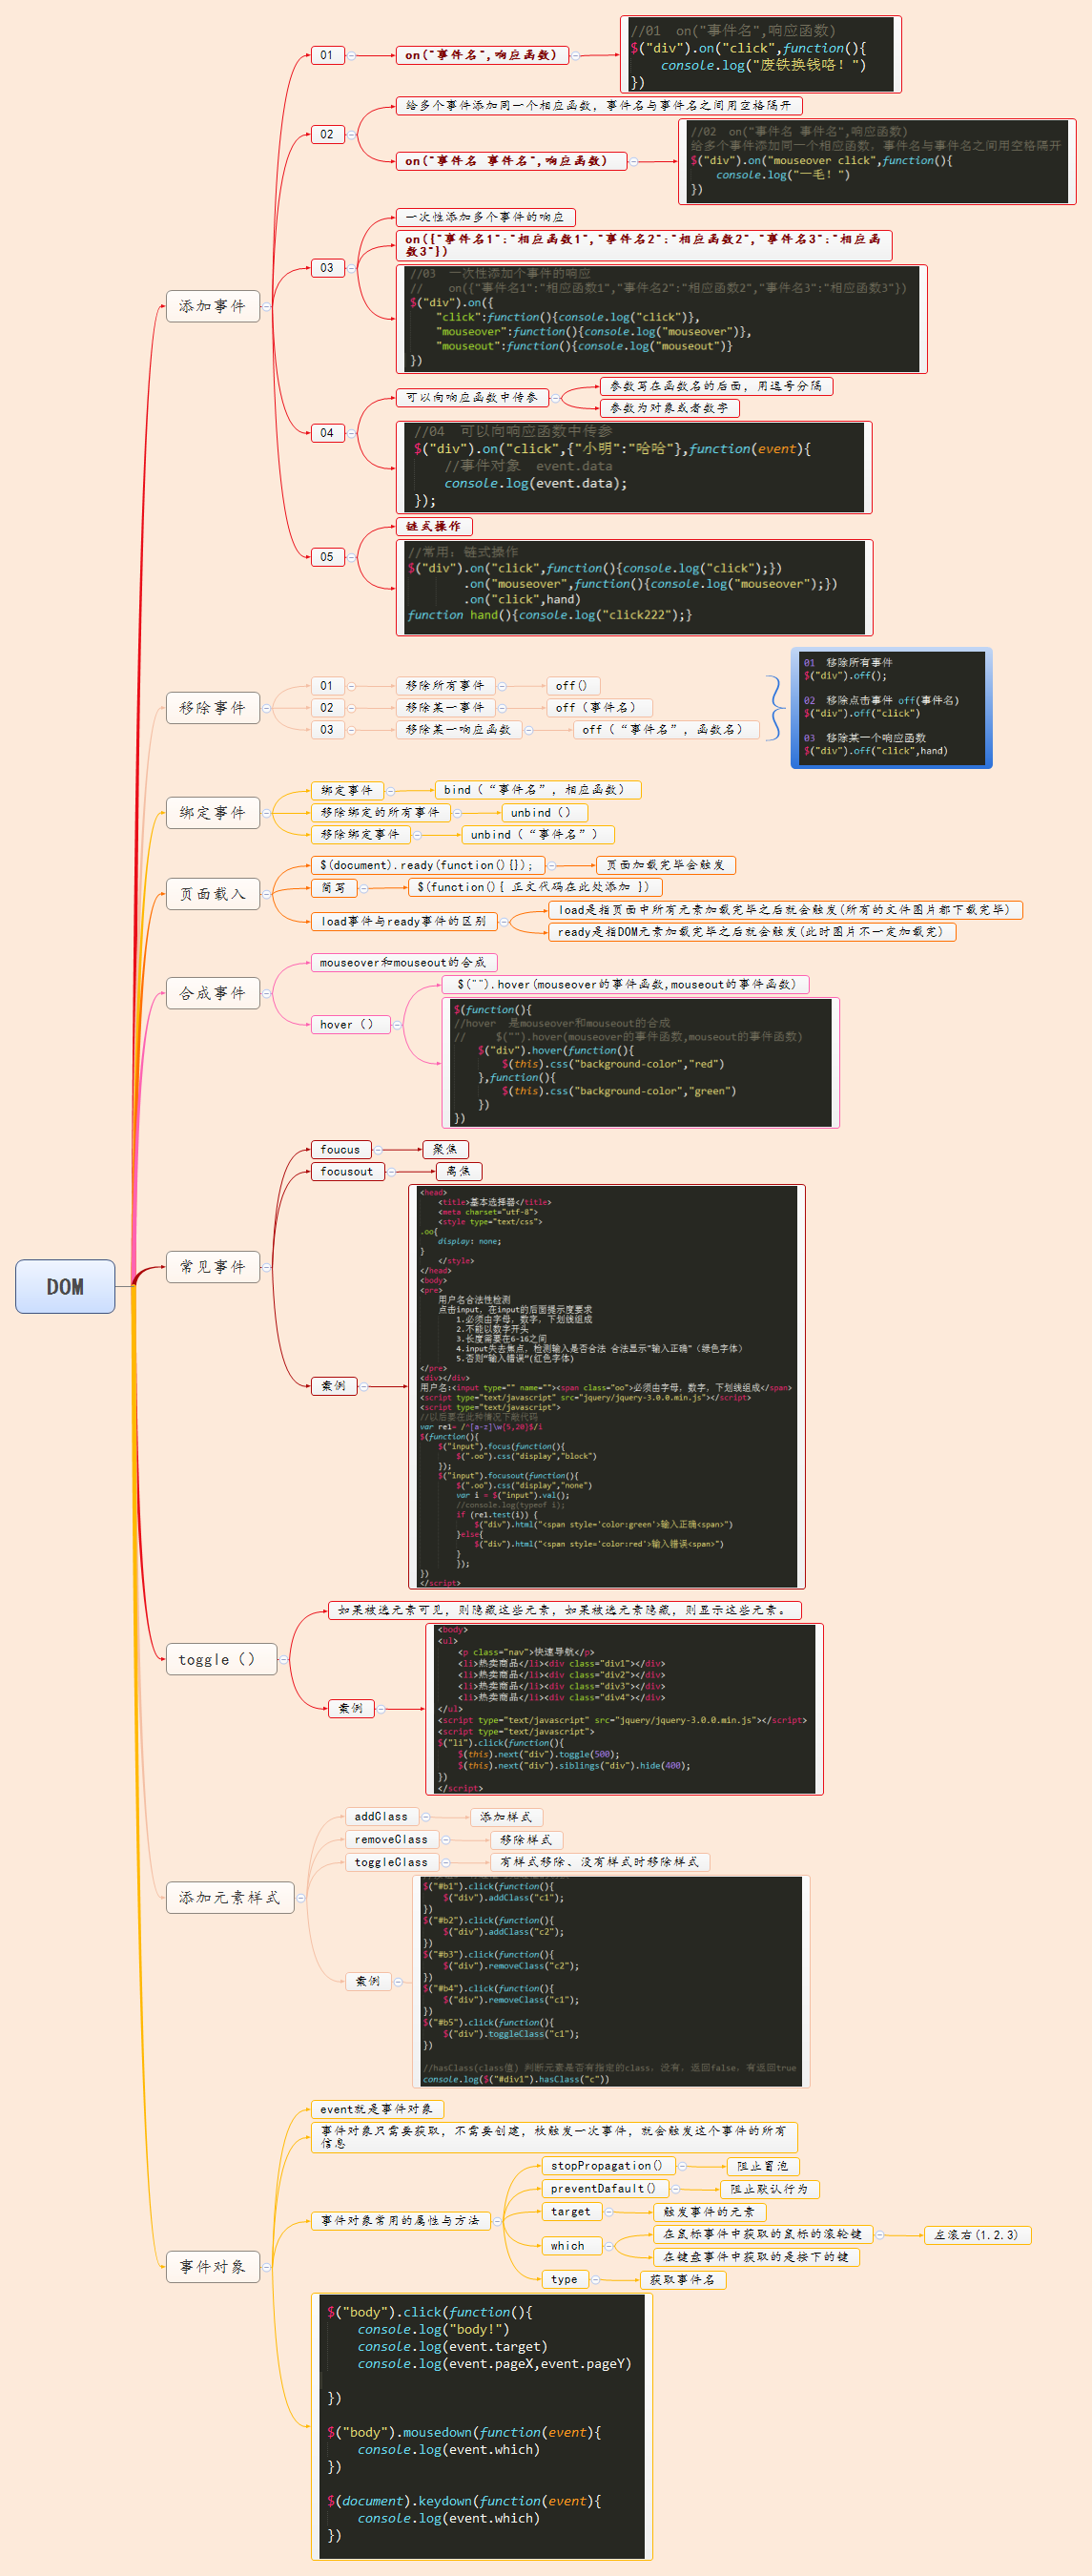
Task: Select the stopPropagation() node
Action: [607, 2166]
